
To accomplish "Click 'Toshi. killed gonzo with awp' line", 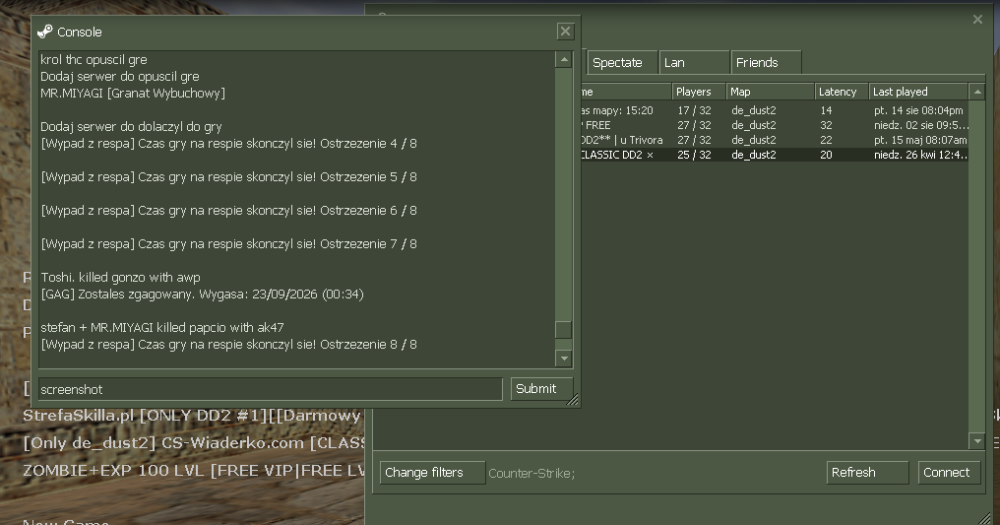I will [x=121, y=277].
